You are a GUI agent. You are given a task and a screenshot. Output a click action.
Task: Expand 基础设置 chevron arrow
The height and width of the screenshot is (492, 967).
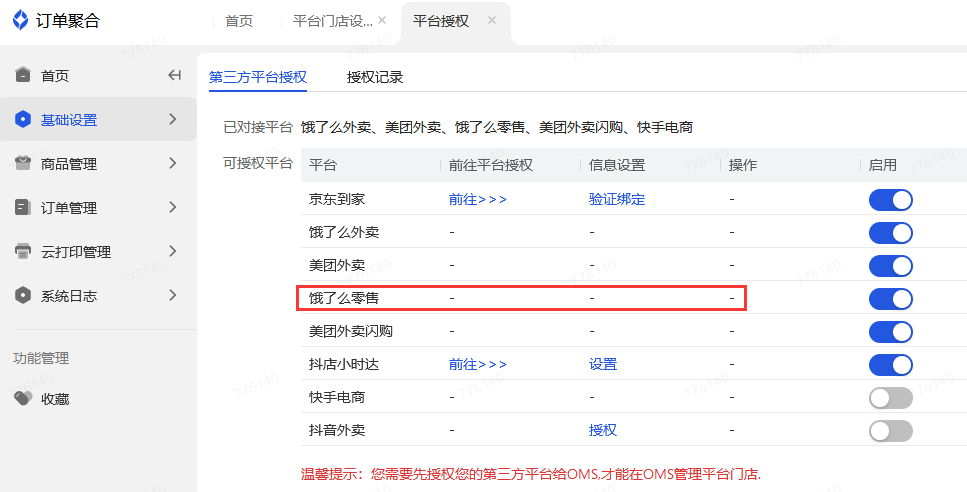pyautogui.click(x=173, y=119)
